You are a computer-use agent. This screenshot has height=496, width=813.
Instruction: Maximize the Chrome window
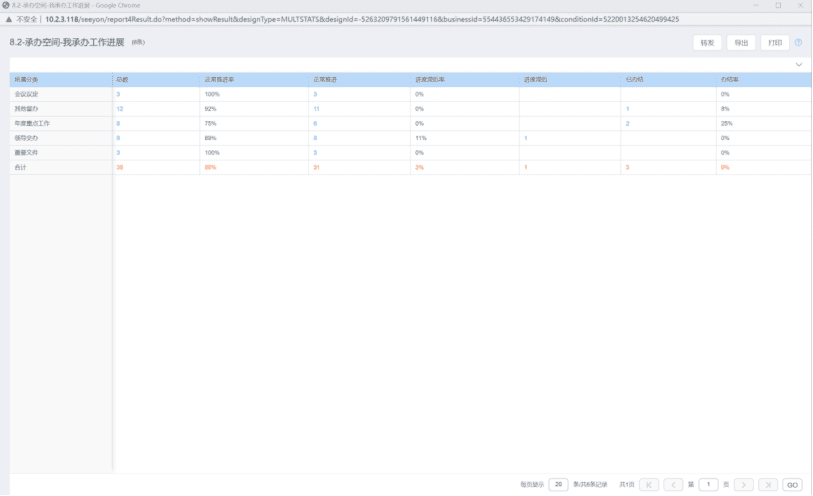[778, 5]
